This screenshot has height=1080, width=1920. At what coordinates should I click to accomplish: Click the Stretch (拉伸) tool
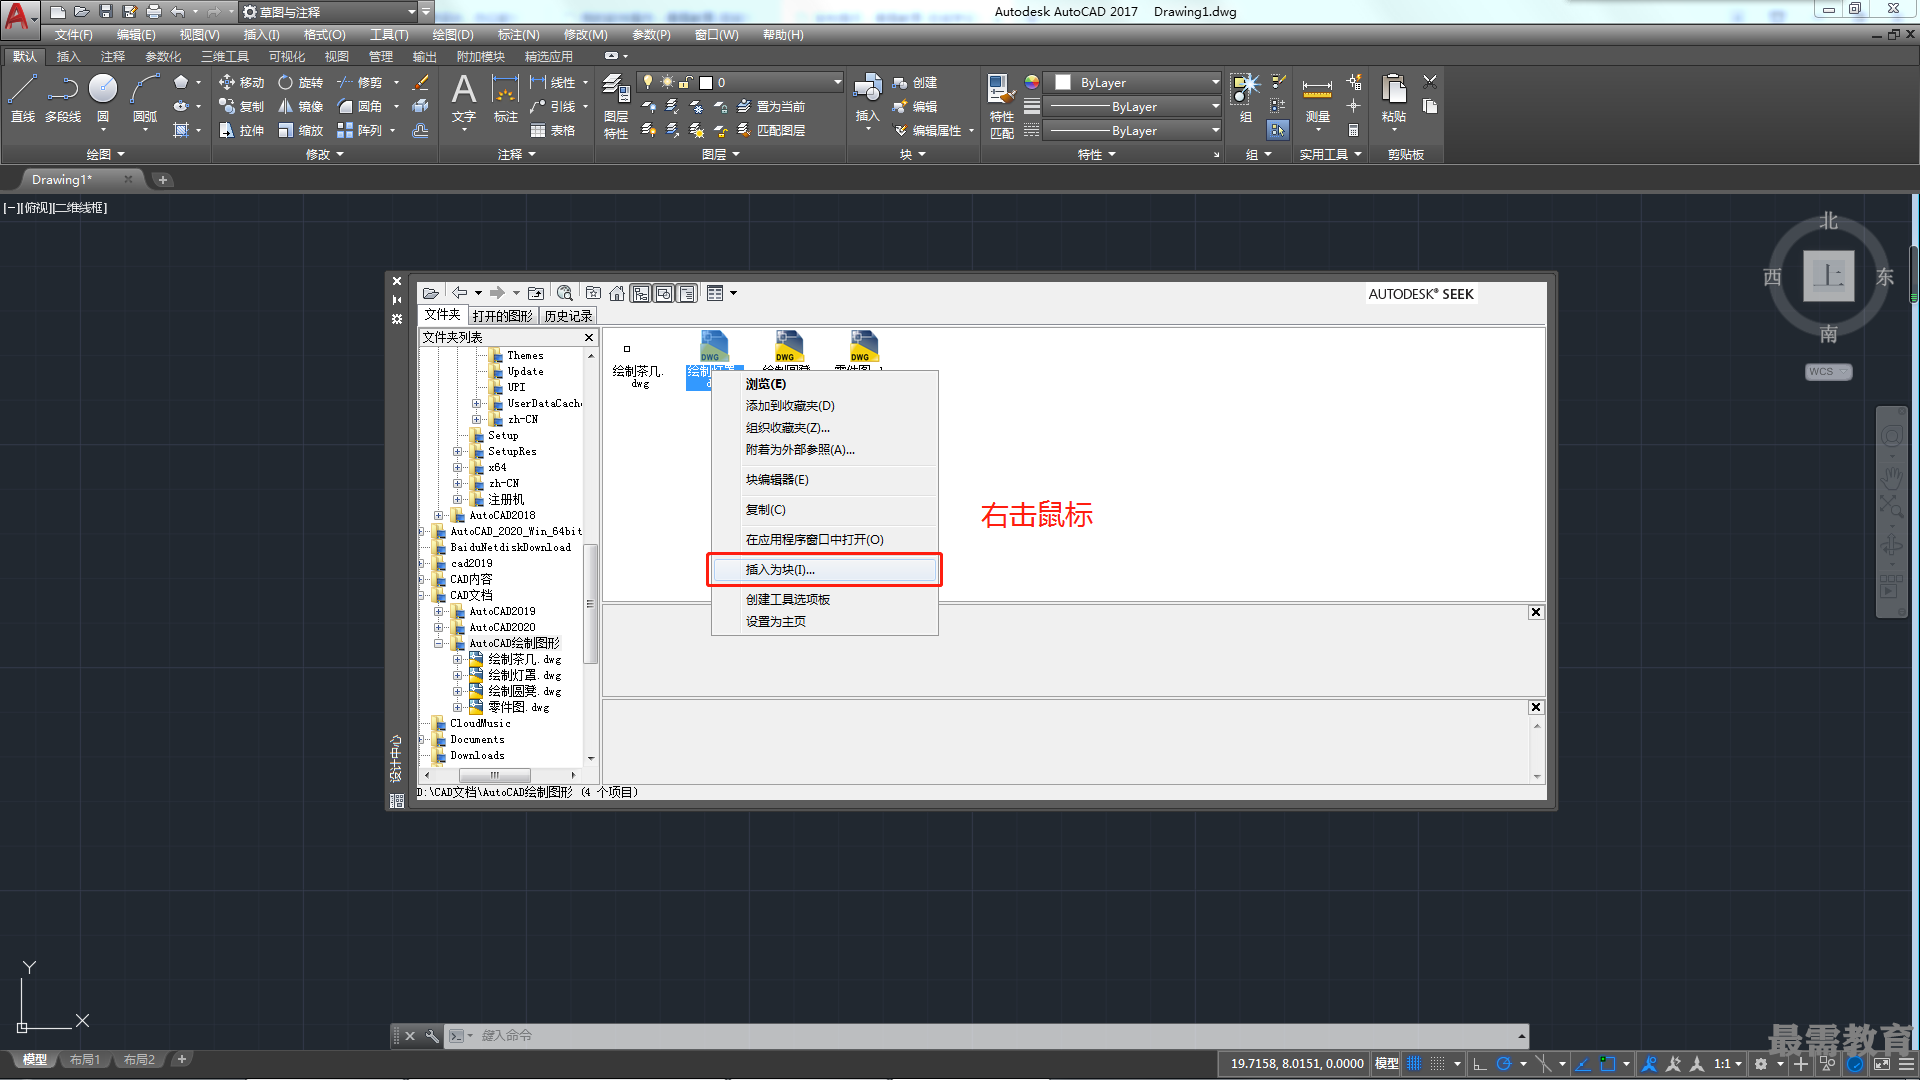pyautogui.click(x=241, y=130)
